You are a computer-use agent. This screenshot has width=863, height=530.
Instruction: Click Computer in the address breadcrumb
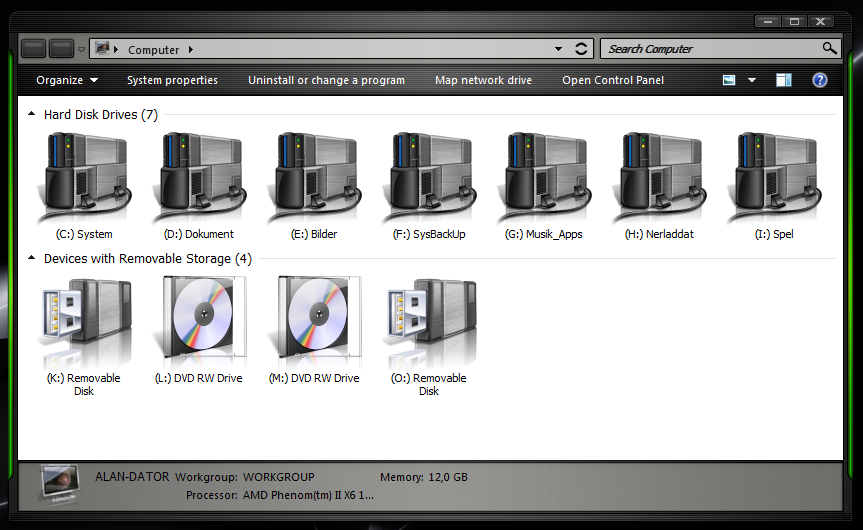(x=154, y=50)
